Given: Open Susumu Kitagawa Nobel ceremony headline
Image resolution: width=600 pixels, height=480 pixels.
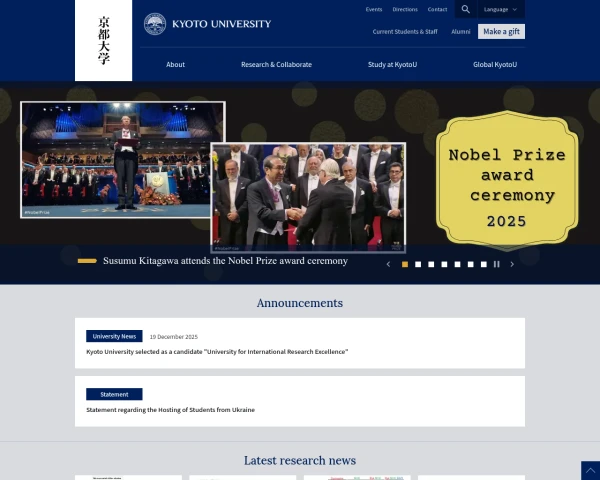Looking at the screenshot, I should coord(225,261).
